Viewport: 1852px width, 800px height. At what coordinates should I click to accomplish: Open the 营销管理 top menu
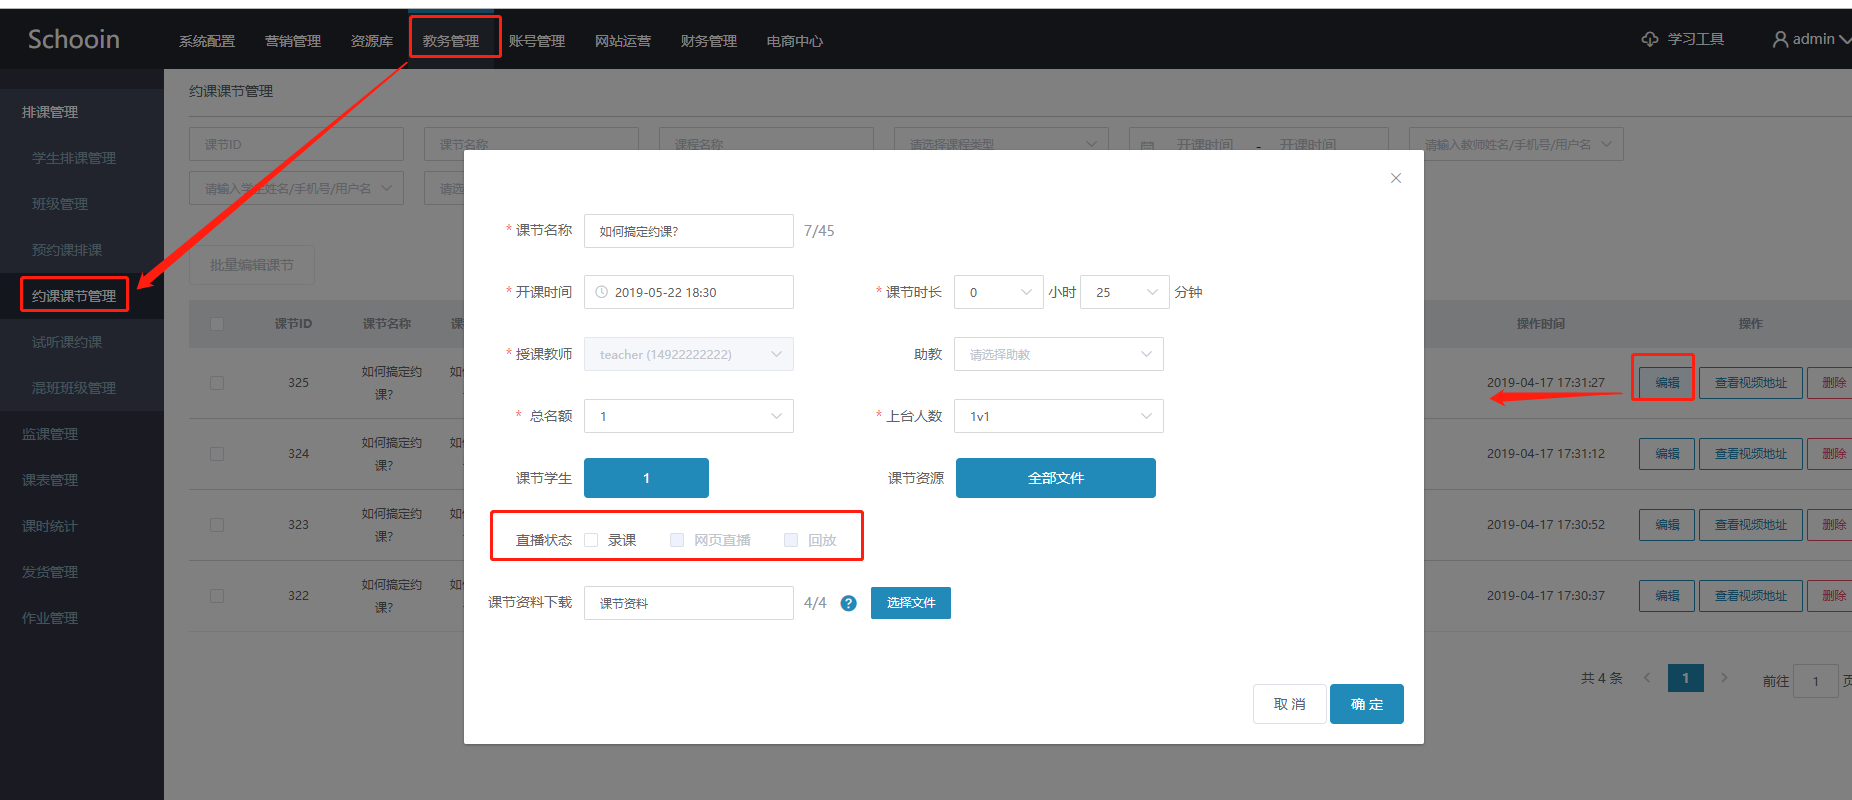pos(293,41)
